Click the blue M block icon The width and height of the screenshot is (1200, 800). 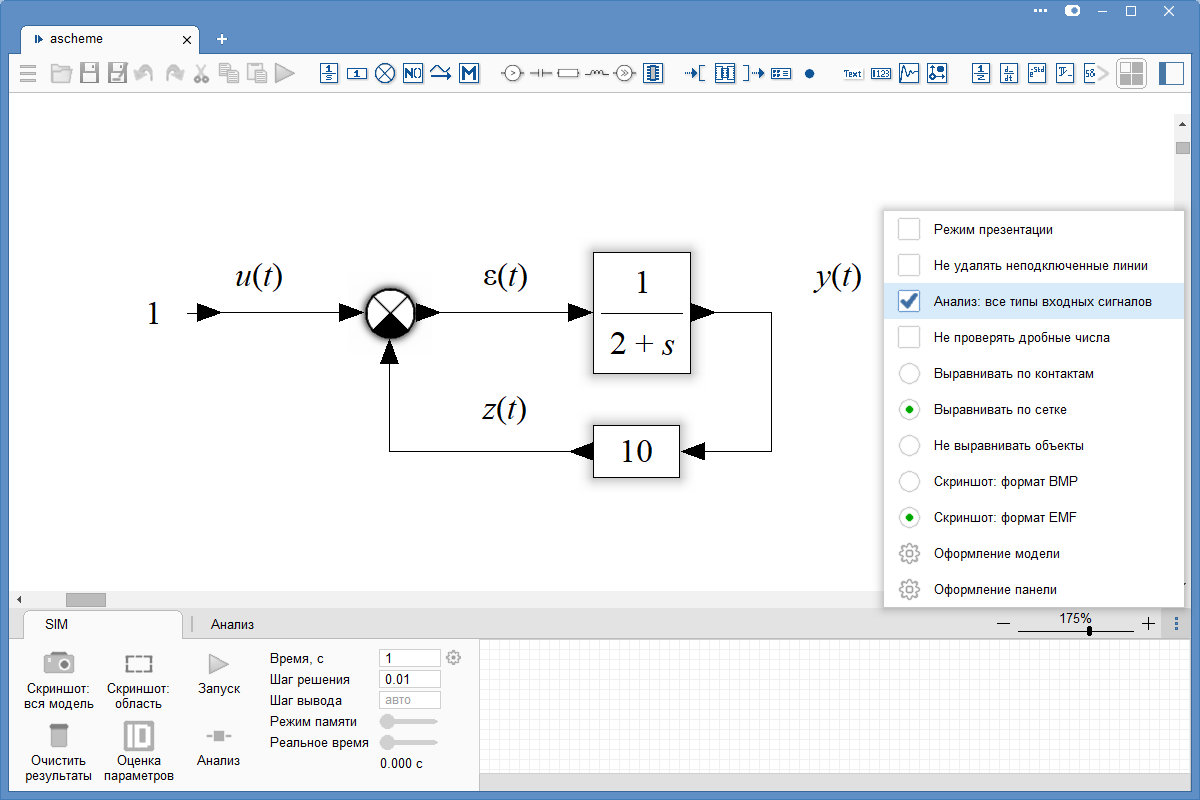(x=469, y=73)
